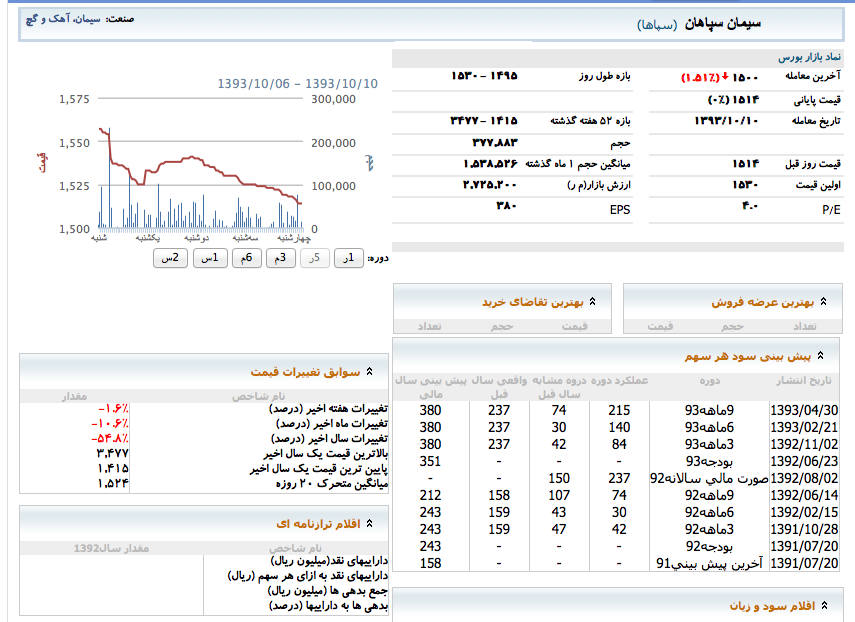The height and width of the screenshot is (622, 855).
Task: Select the 2-year period button
Action: click(x=170, y=258)
